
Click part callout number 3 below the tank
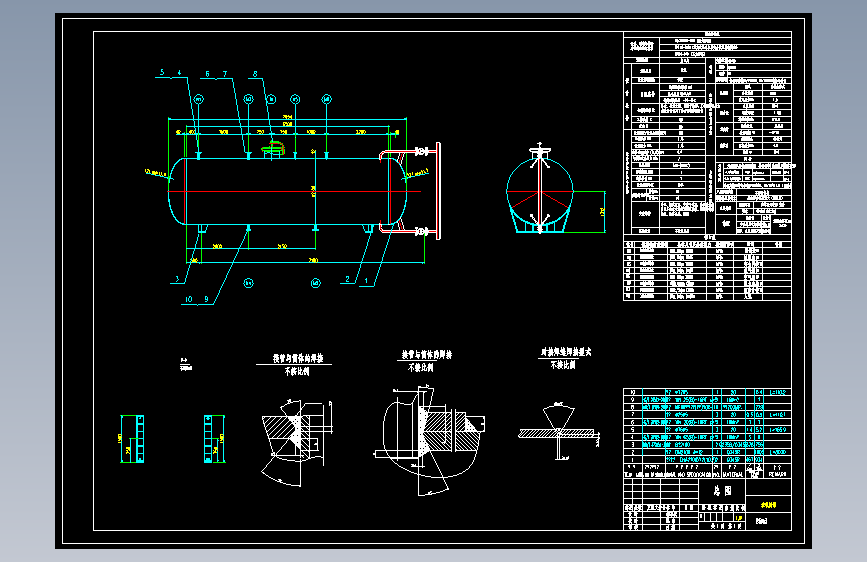(177, 279)
